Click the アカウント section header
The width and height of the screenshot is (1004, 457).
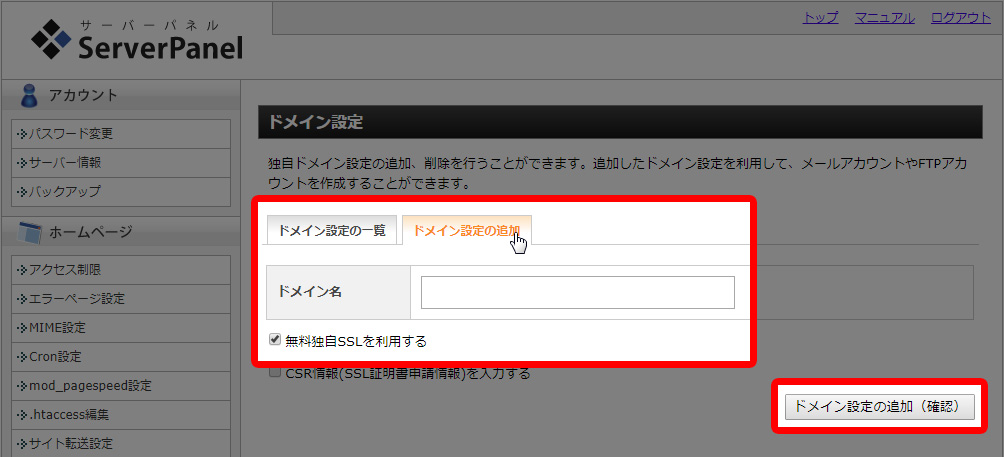point(120,95)
